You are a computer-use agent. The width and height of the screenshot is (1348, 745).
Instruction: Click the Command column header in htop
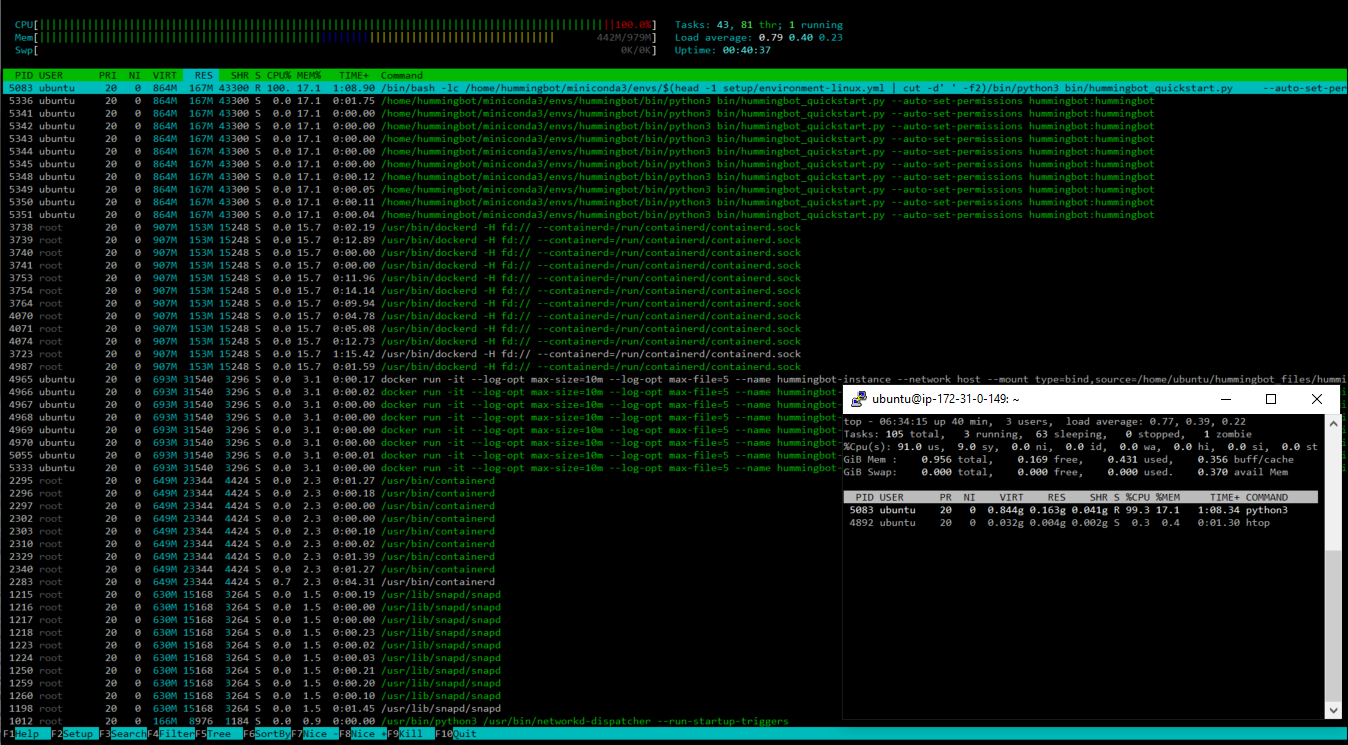(401, 75)
